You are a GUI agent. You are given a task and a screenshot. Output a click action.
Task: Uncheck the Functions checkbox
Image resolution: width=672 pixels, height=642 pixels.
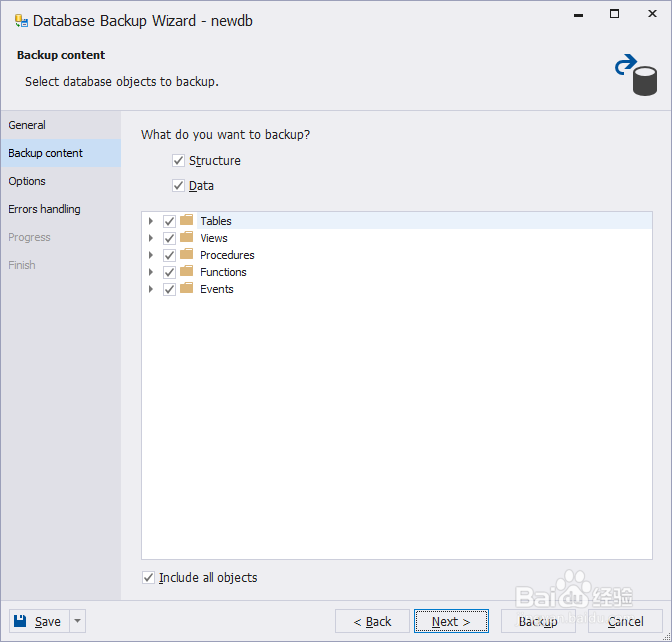coord(169,272)
